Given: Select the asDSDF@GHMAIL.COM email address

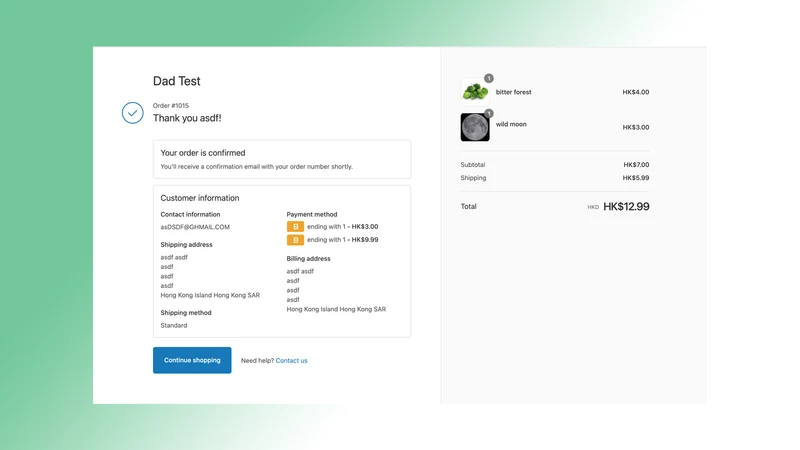Looking at the screenshot, I should (195, 227).
